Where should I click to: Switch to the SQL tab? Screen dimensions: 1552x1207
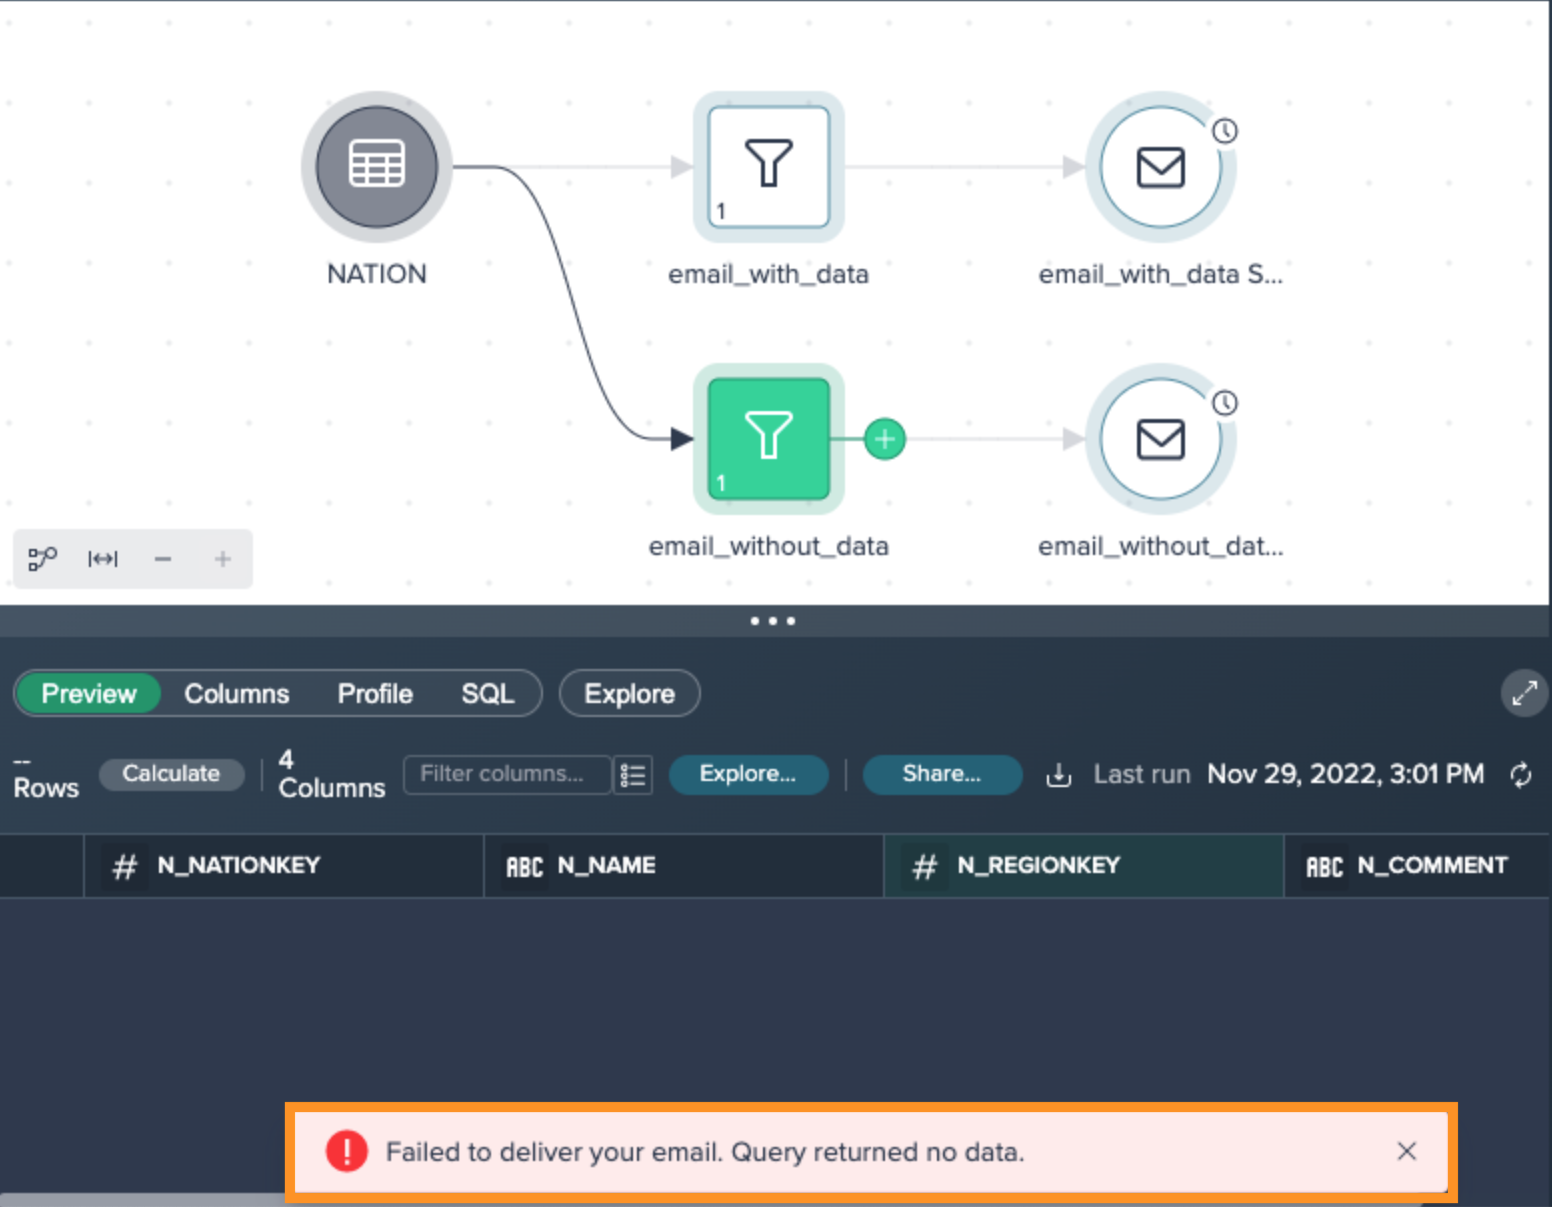[489, 693]
